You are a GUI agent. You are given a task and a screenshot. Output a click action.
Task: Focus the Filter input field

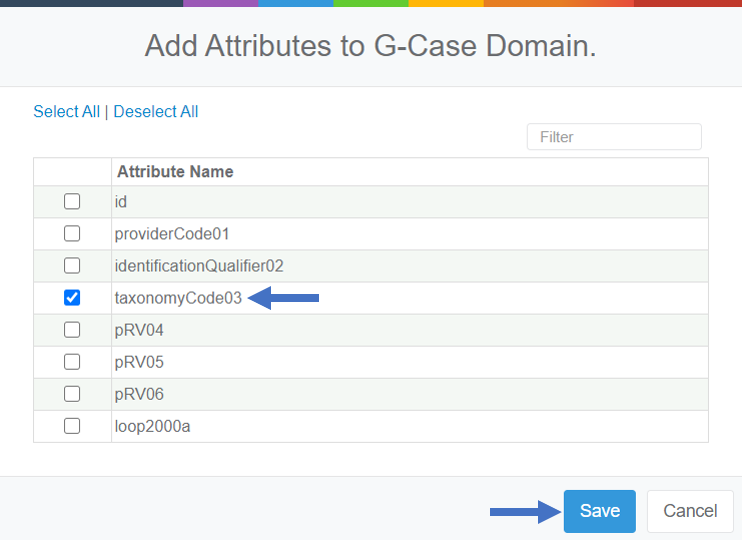pyautogui.click(x=614, y=137)
